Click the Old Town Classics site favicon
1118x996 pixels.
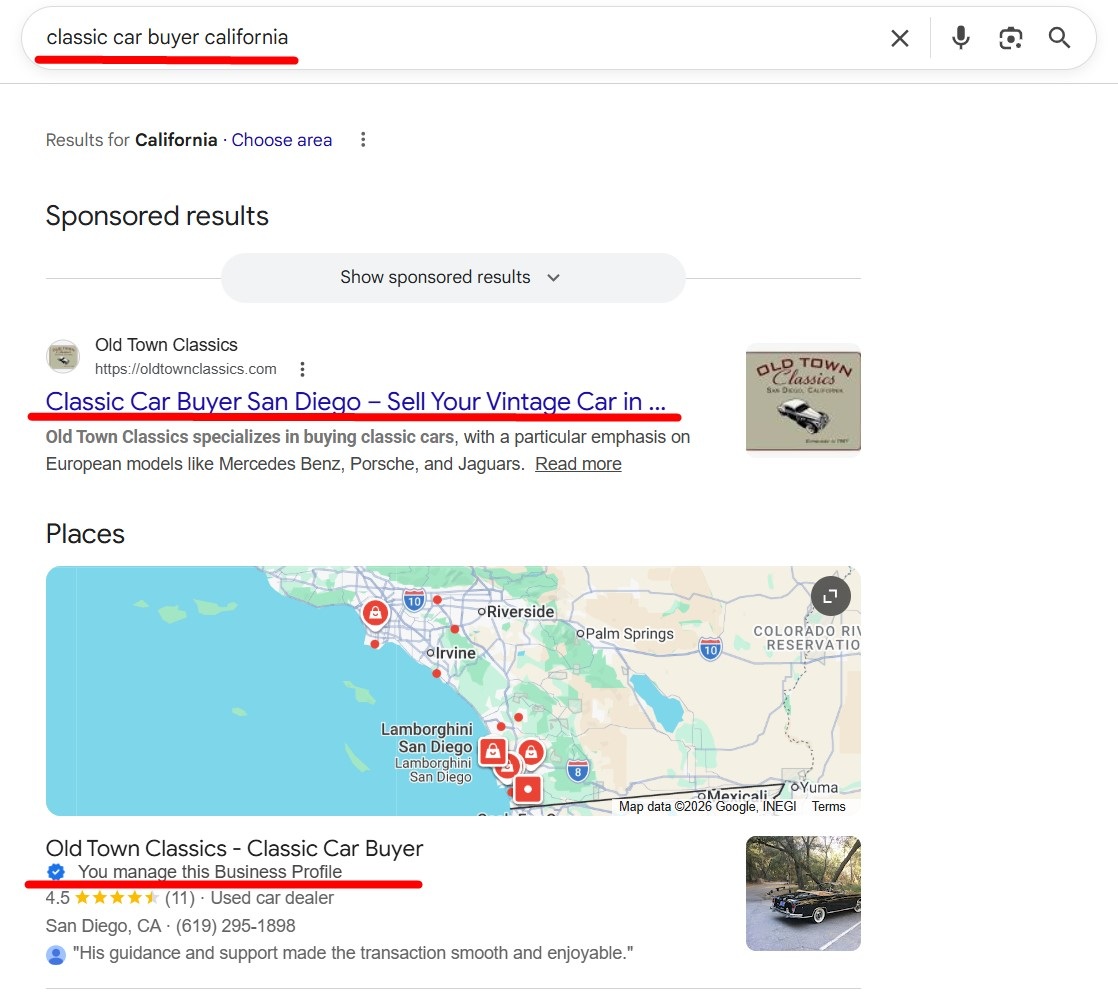[x=62, y=356]
